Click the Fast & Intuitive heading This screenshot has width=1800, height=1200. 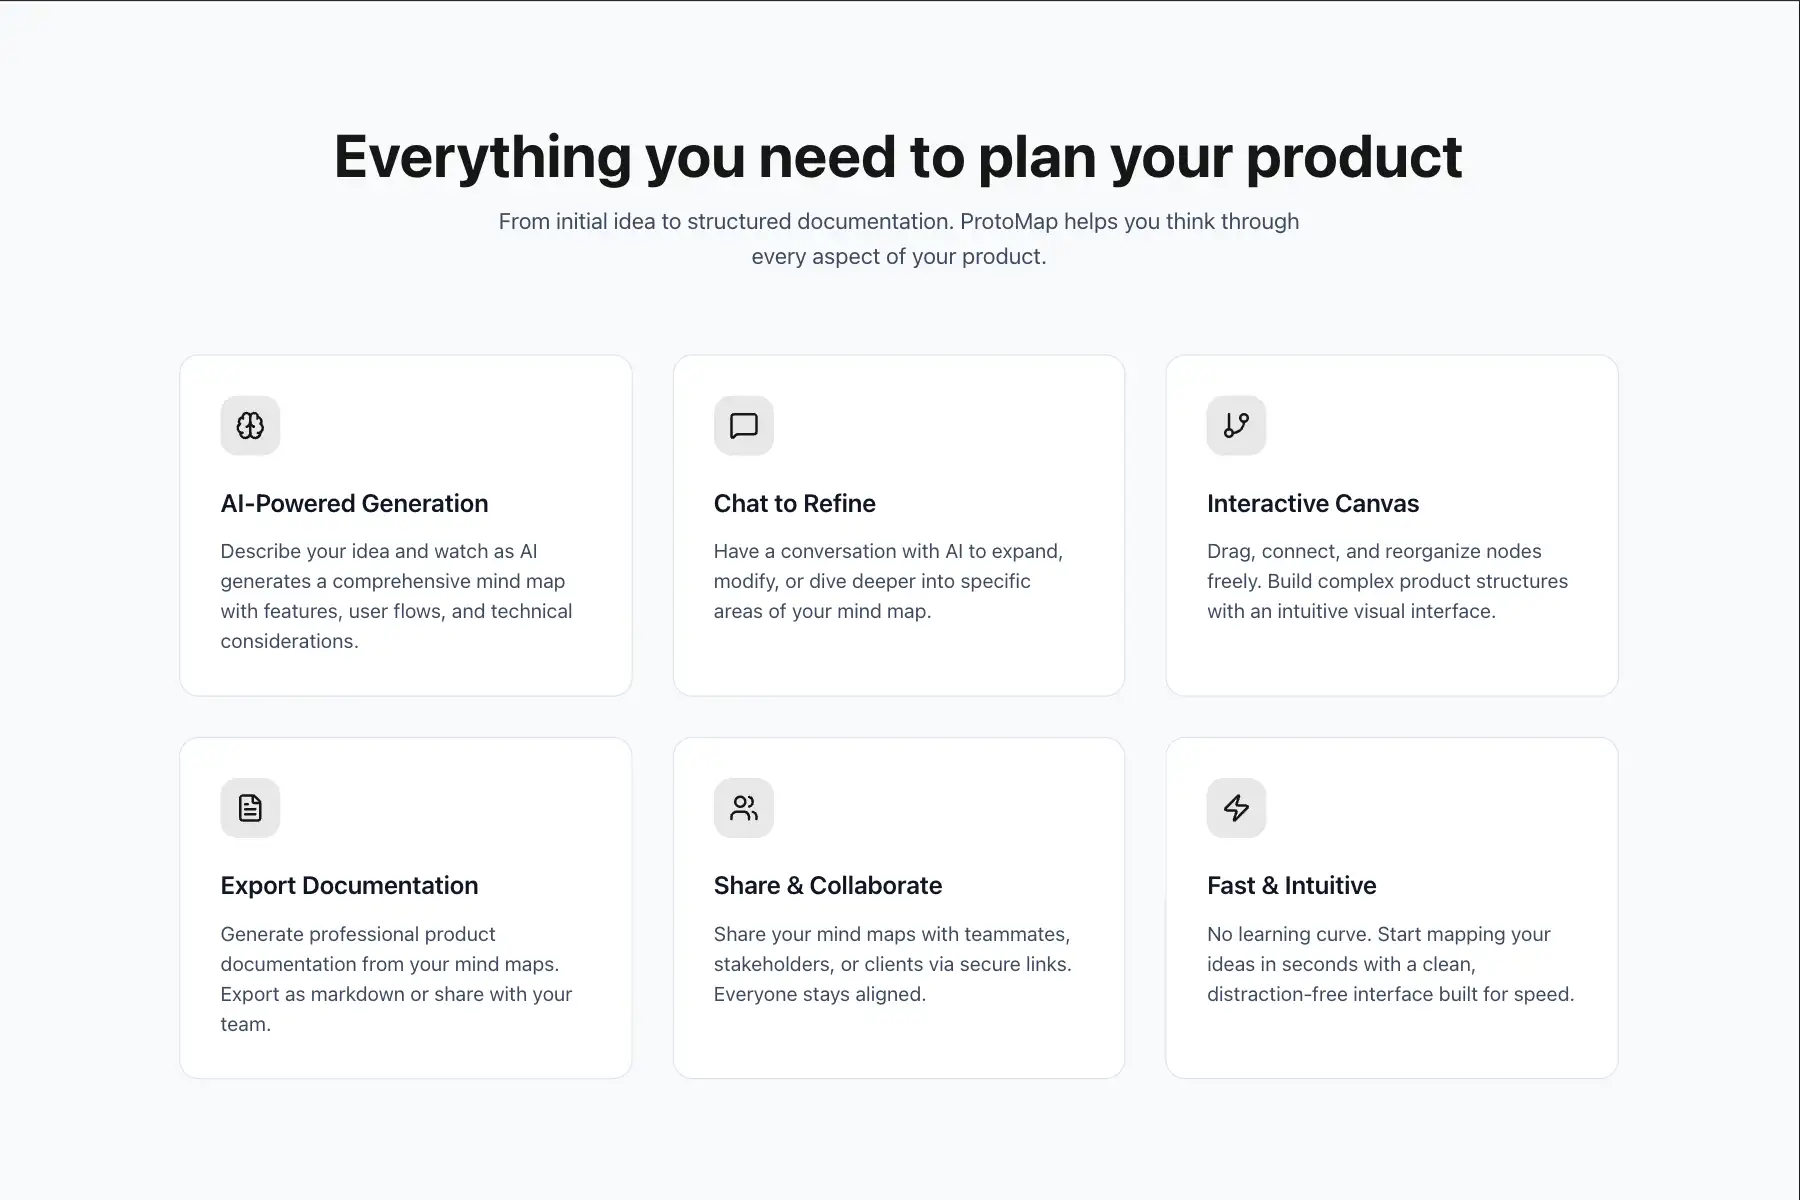click(x=1291, y=885)
